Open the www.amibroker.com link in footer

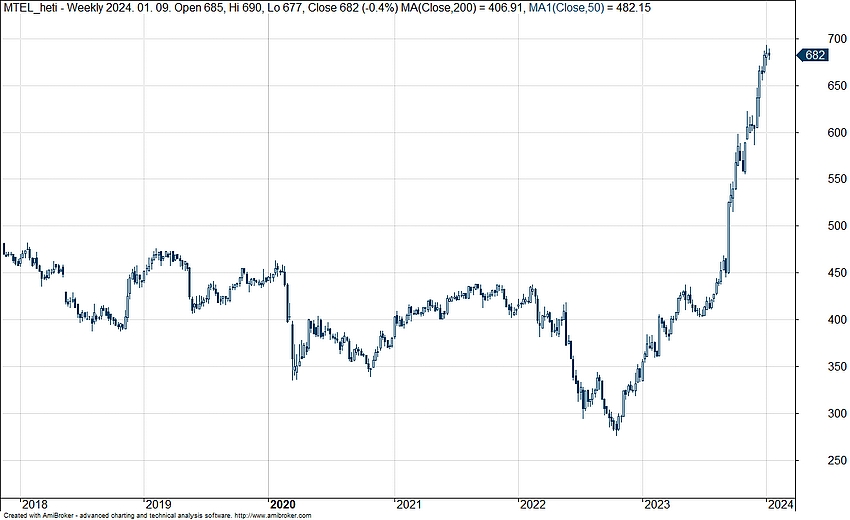273,516
